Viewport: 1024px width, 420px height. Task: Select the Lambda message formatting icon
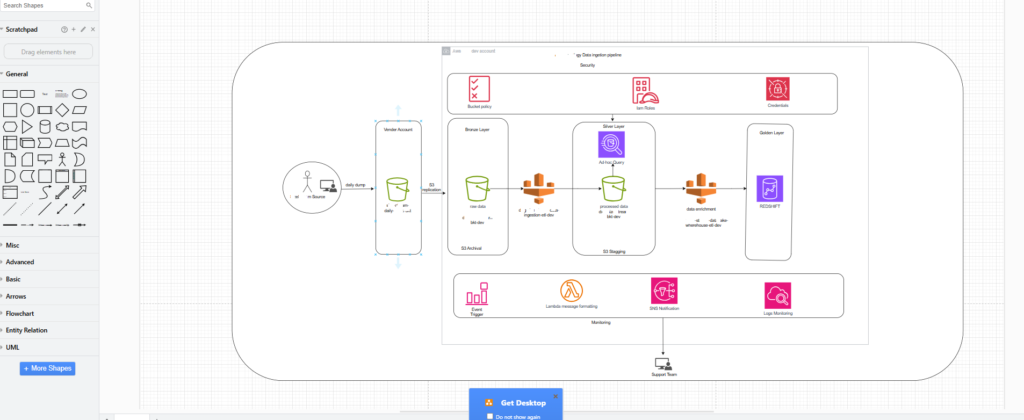[571, 291]
